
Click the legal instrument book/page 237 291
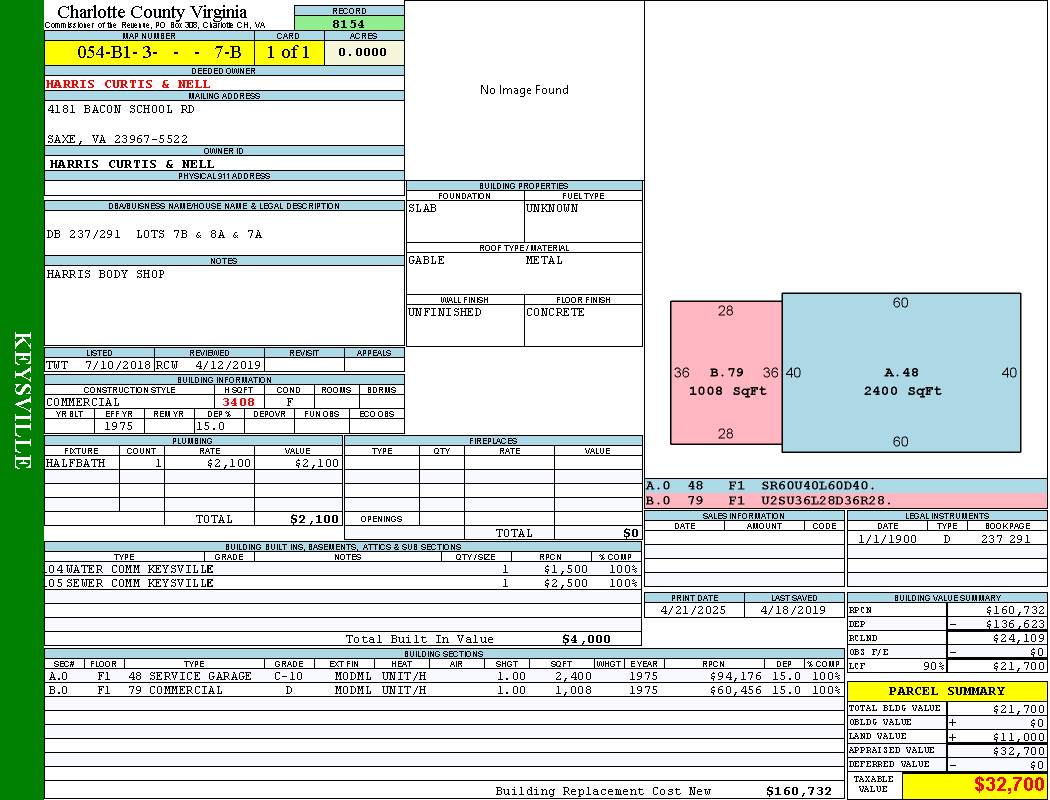(1004, 539)
